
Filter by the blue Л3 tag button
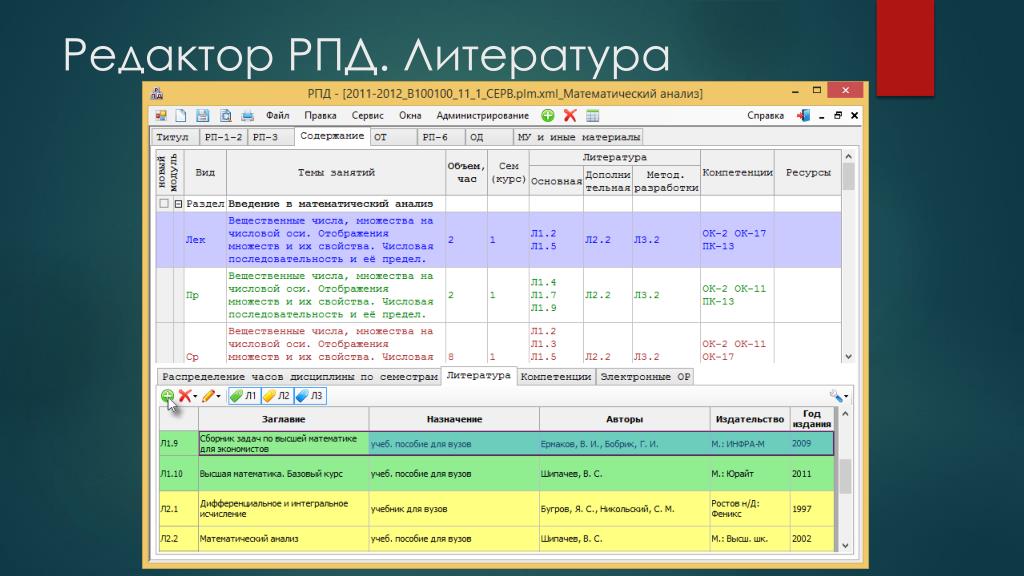click(310, 395)
